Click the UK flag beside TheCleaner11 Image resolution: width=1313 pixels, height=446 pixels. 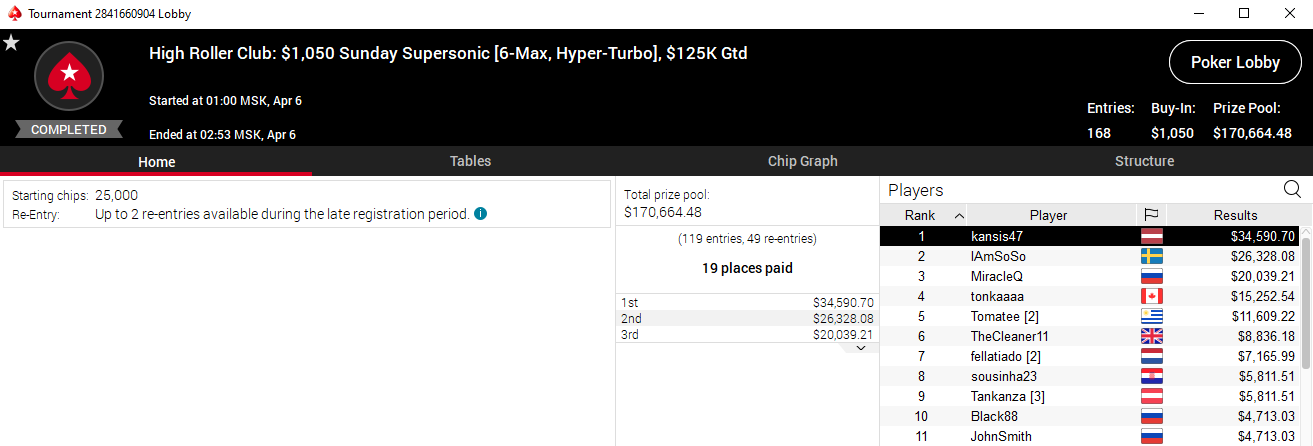pyautogui.click(x=1151, y=336)
